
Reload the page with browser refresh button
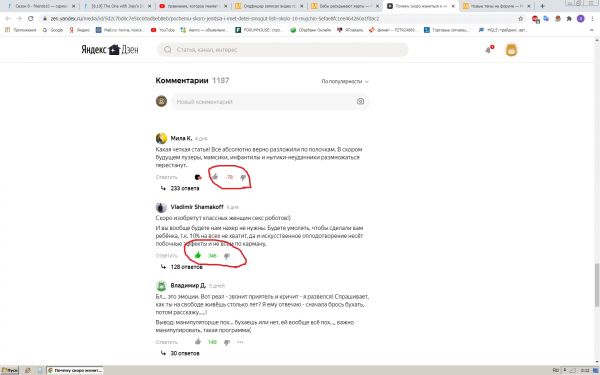(31, 18)
